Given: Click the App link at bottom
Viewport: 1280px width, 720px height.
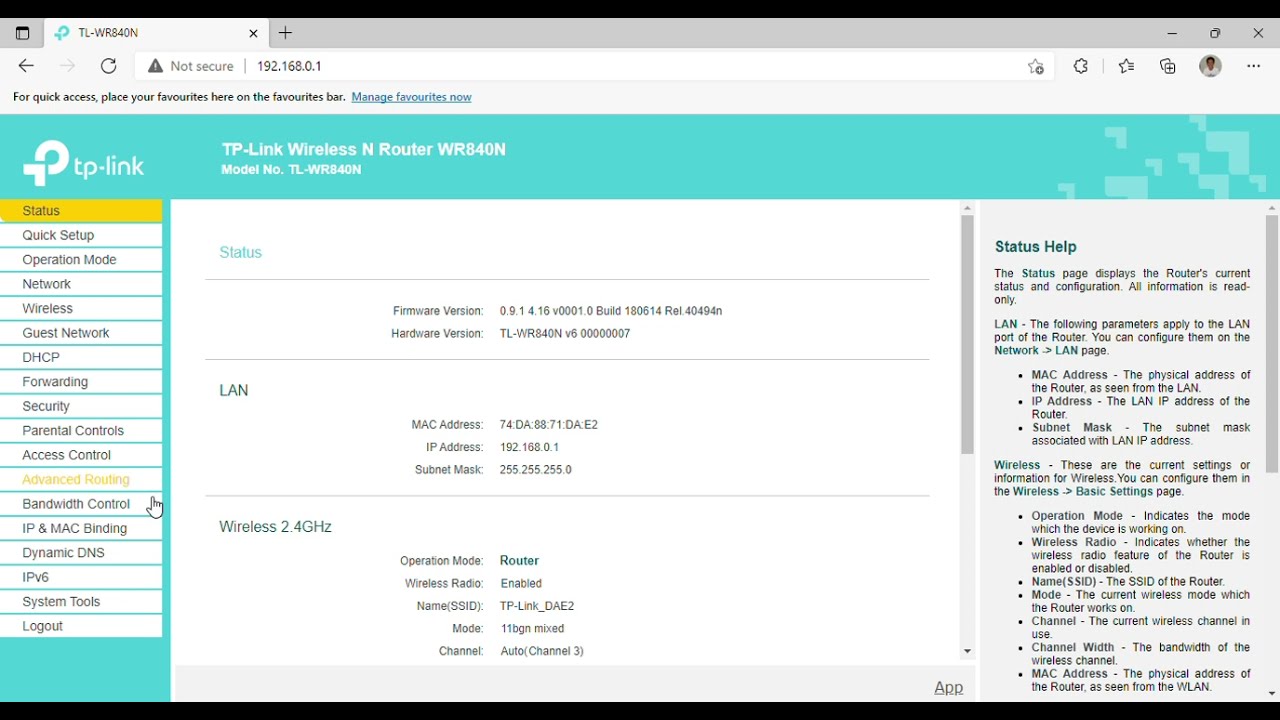Looking at the screenshot, I should pos(949,688).
